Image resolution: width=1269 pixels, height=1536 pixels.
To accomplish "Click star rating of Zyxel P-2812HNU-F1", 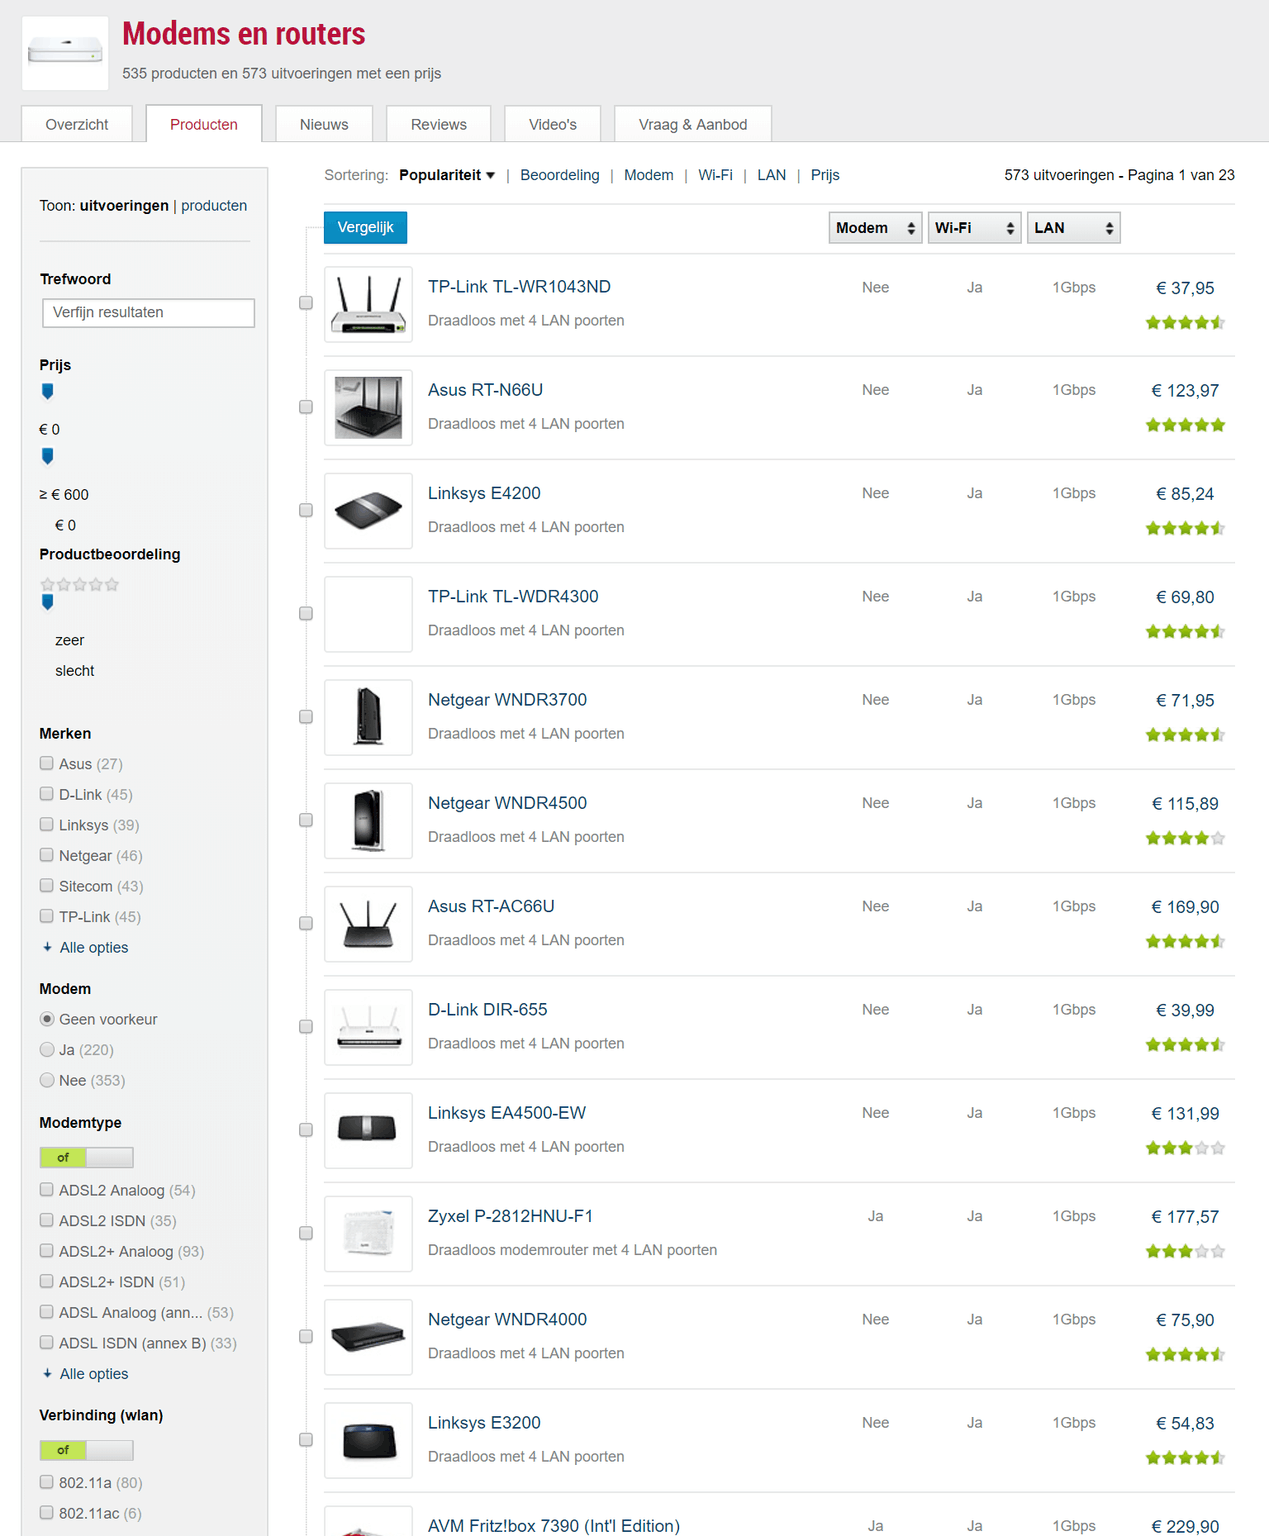I will (1185, 1251).
